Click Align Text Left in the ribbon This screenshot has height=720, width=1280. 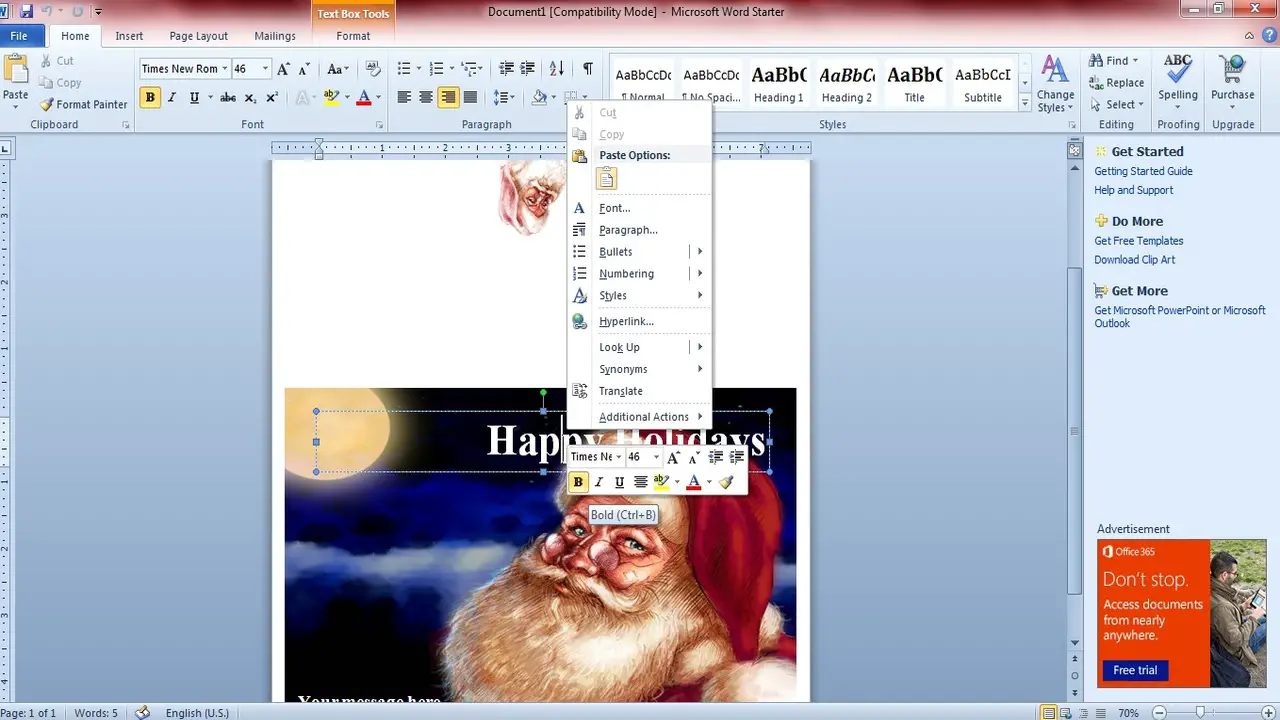click(404, 97)
